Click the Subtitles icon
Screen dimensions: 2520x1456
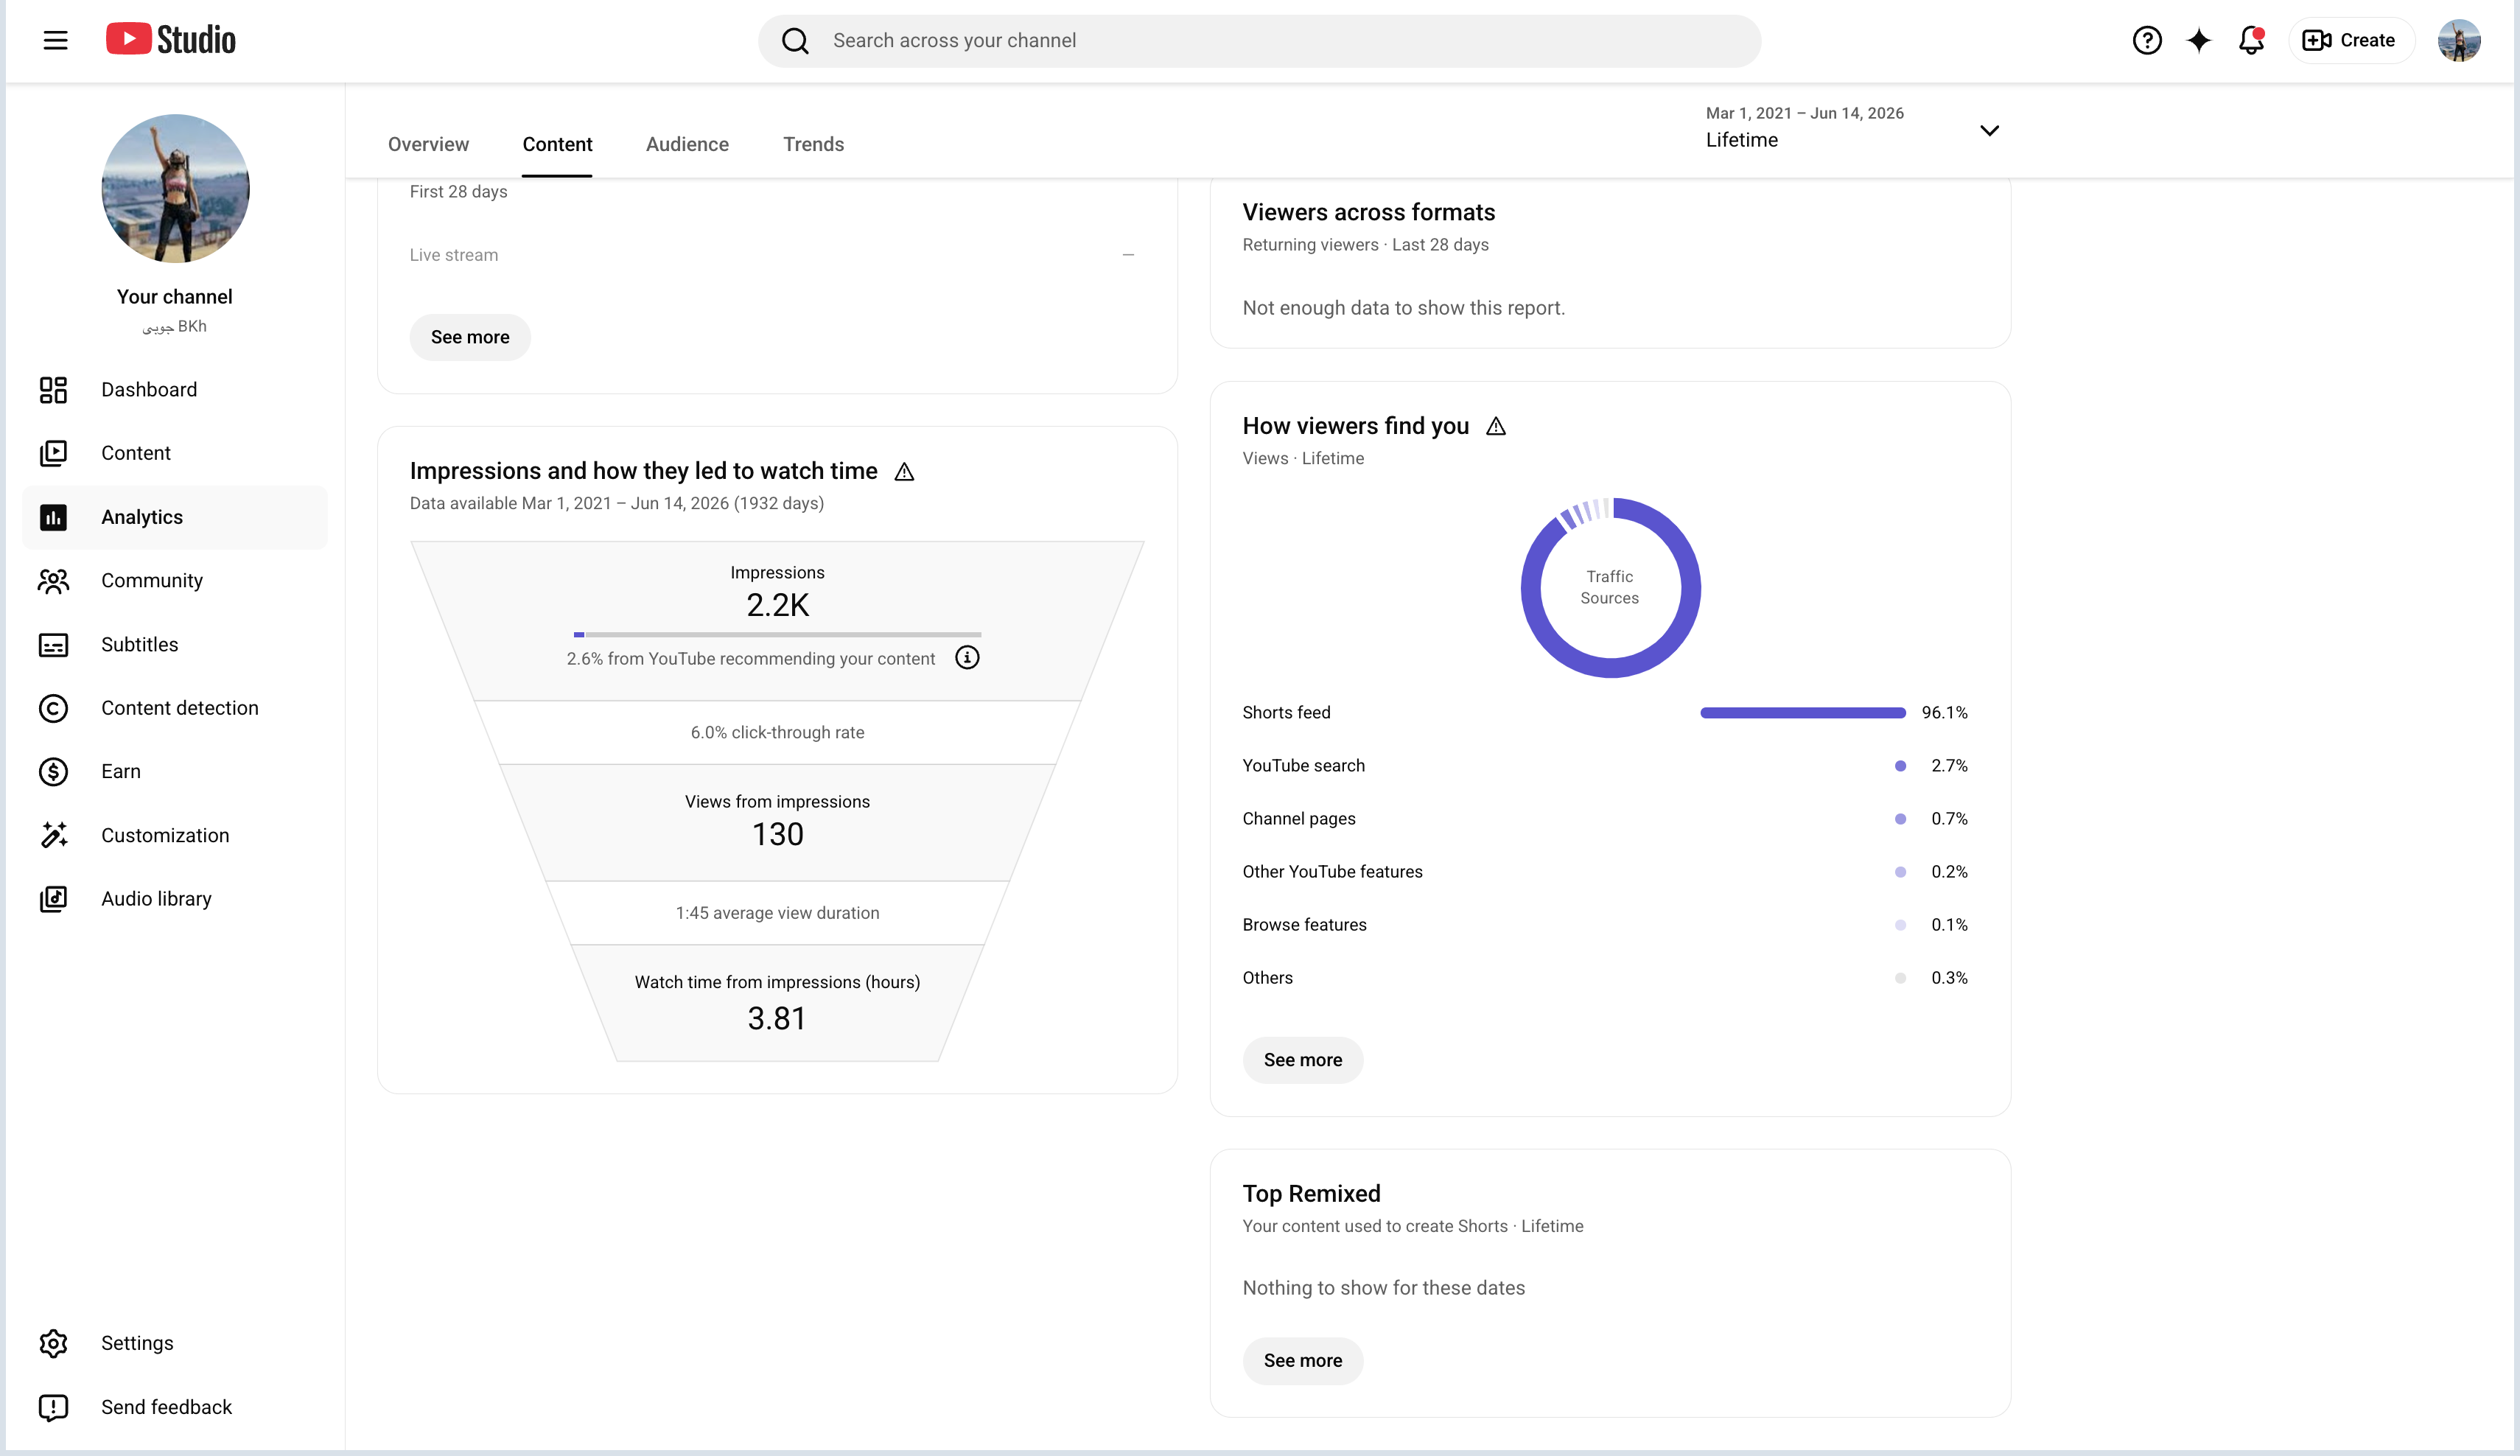[x=53, y=645]
